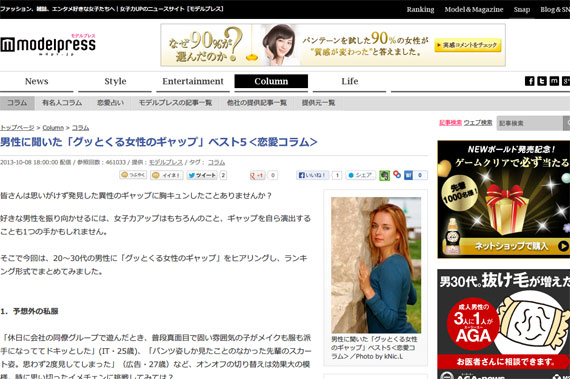Open the modelpress Twitter page icon
Viewport: 570px width, 379px height.
click(x=542, y=81)
